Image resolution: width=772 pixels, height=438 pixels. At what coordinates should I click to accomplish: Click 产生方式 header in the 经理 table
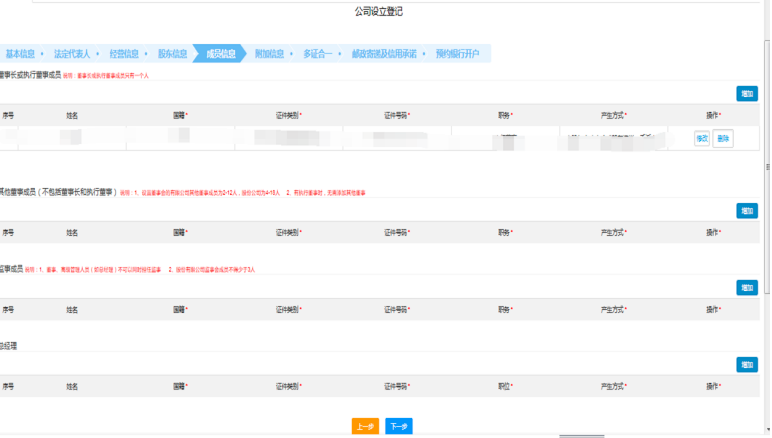[613, 386]
